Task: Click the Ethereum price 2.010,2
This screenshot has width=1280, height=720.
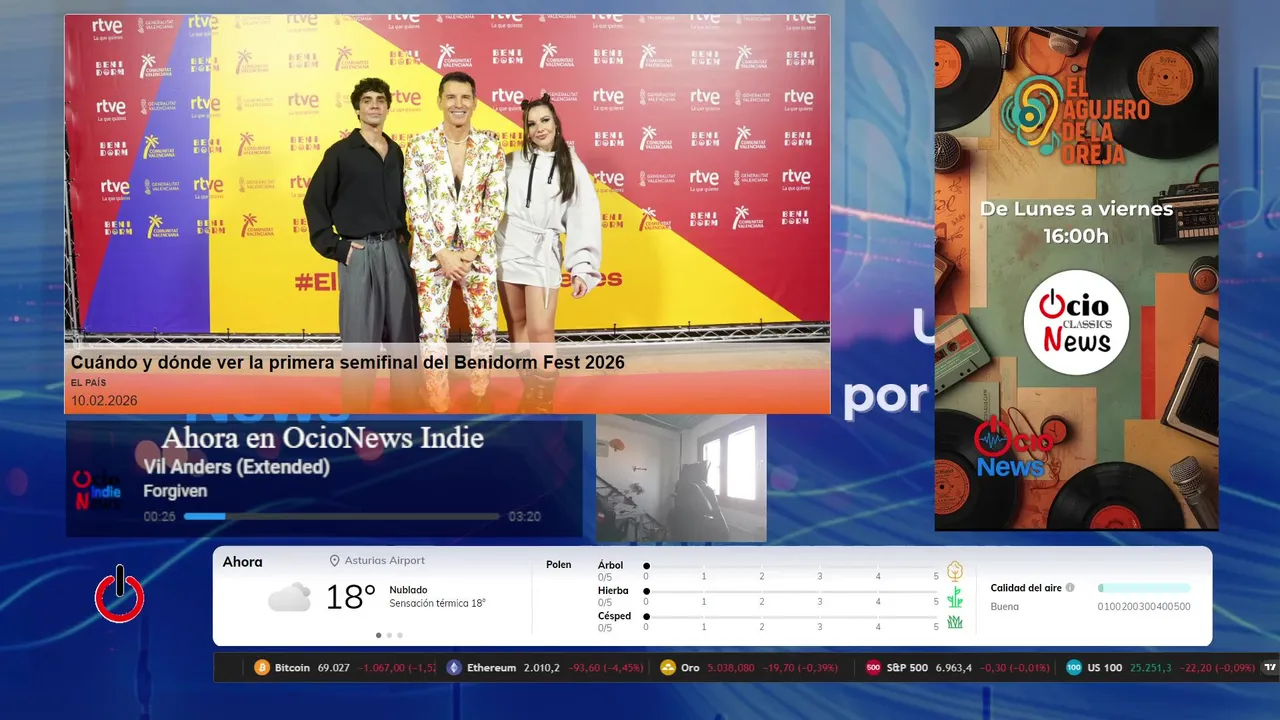Action: [542, 668]
